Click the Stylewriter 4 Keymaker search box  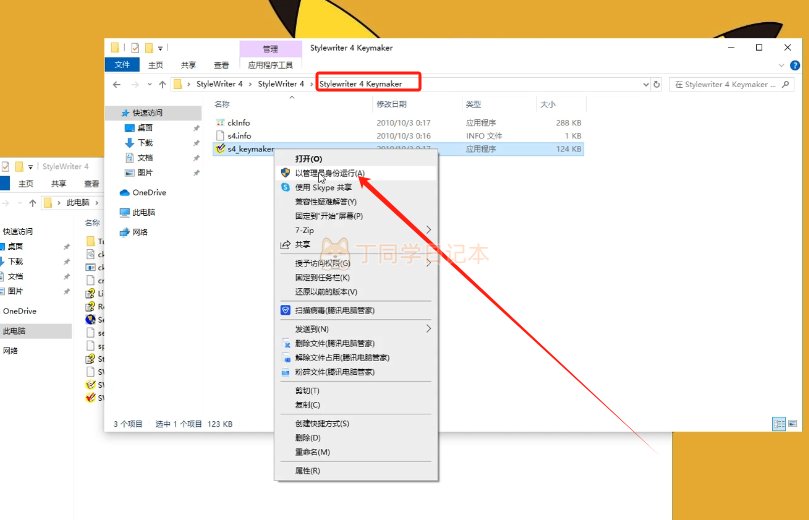(x=732, y=84)
